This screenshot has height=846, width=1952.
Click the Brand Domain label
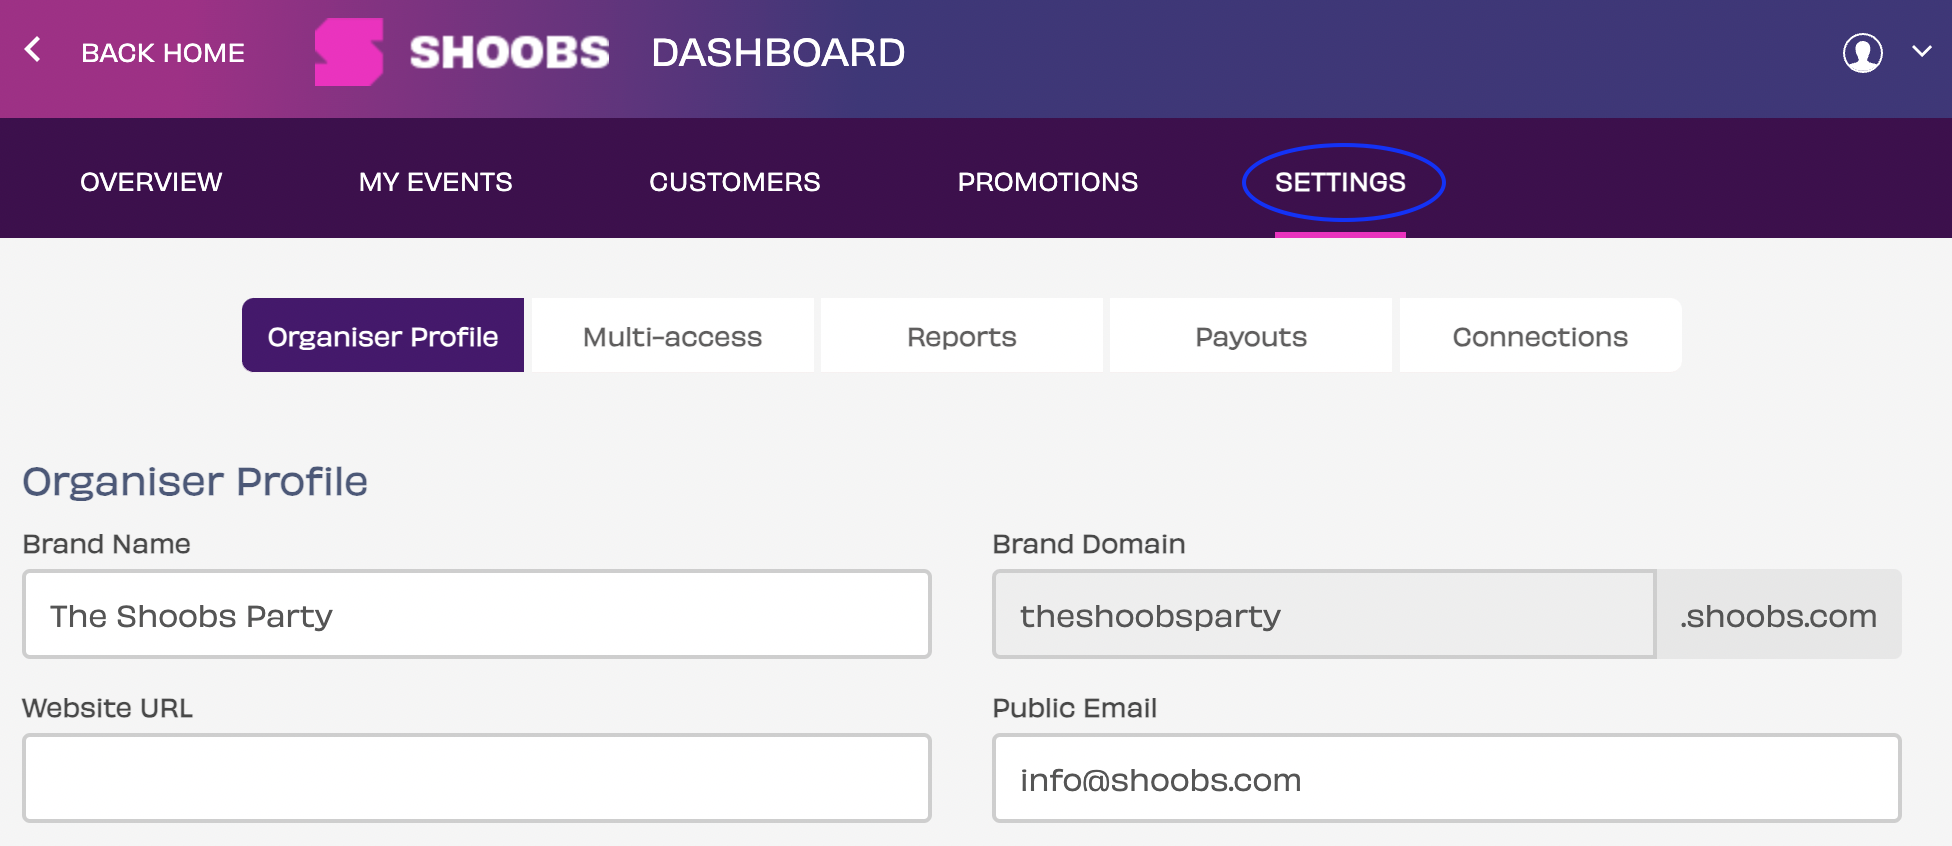1089,544
